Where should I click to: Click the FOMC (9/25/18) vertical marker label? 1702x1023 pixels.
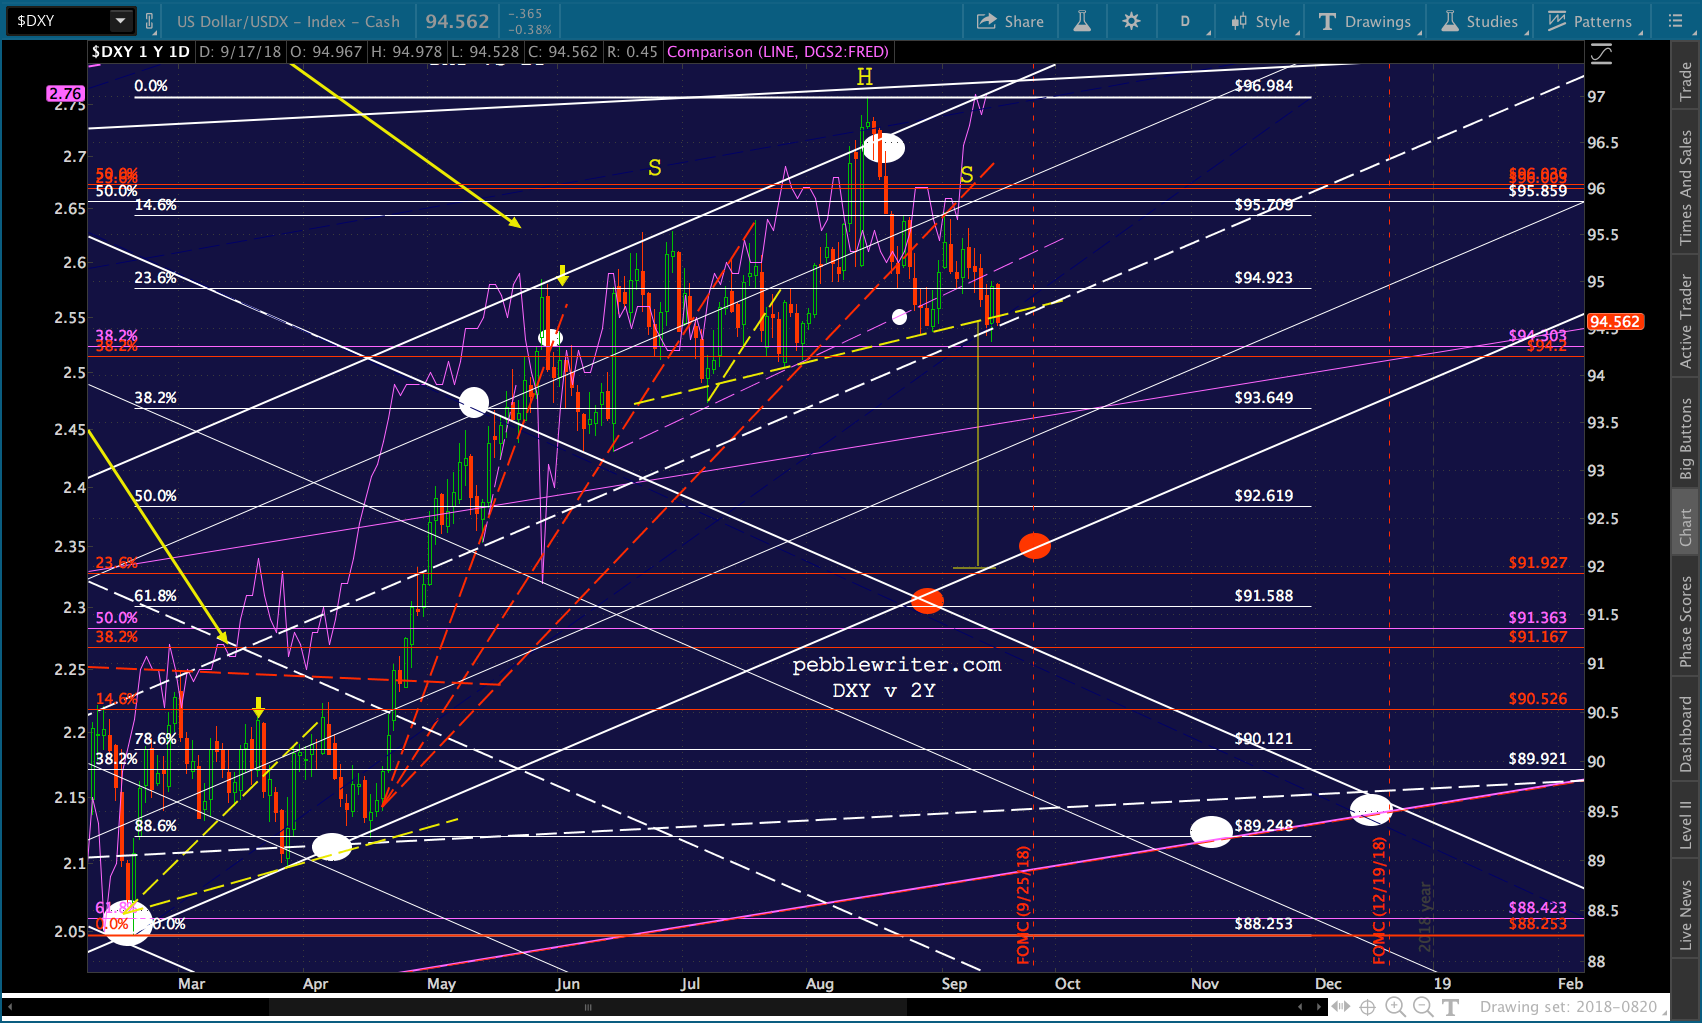coord(1023,905)
